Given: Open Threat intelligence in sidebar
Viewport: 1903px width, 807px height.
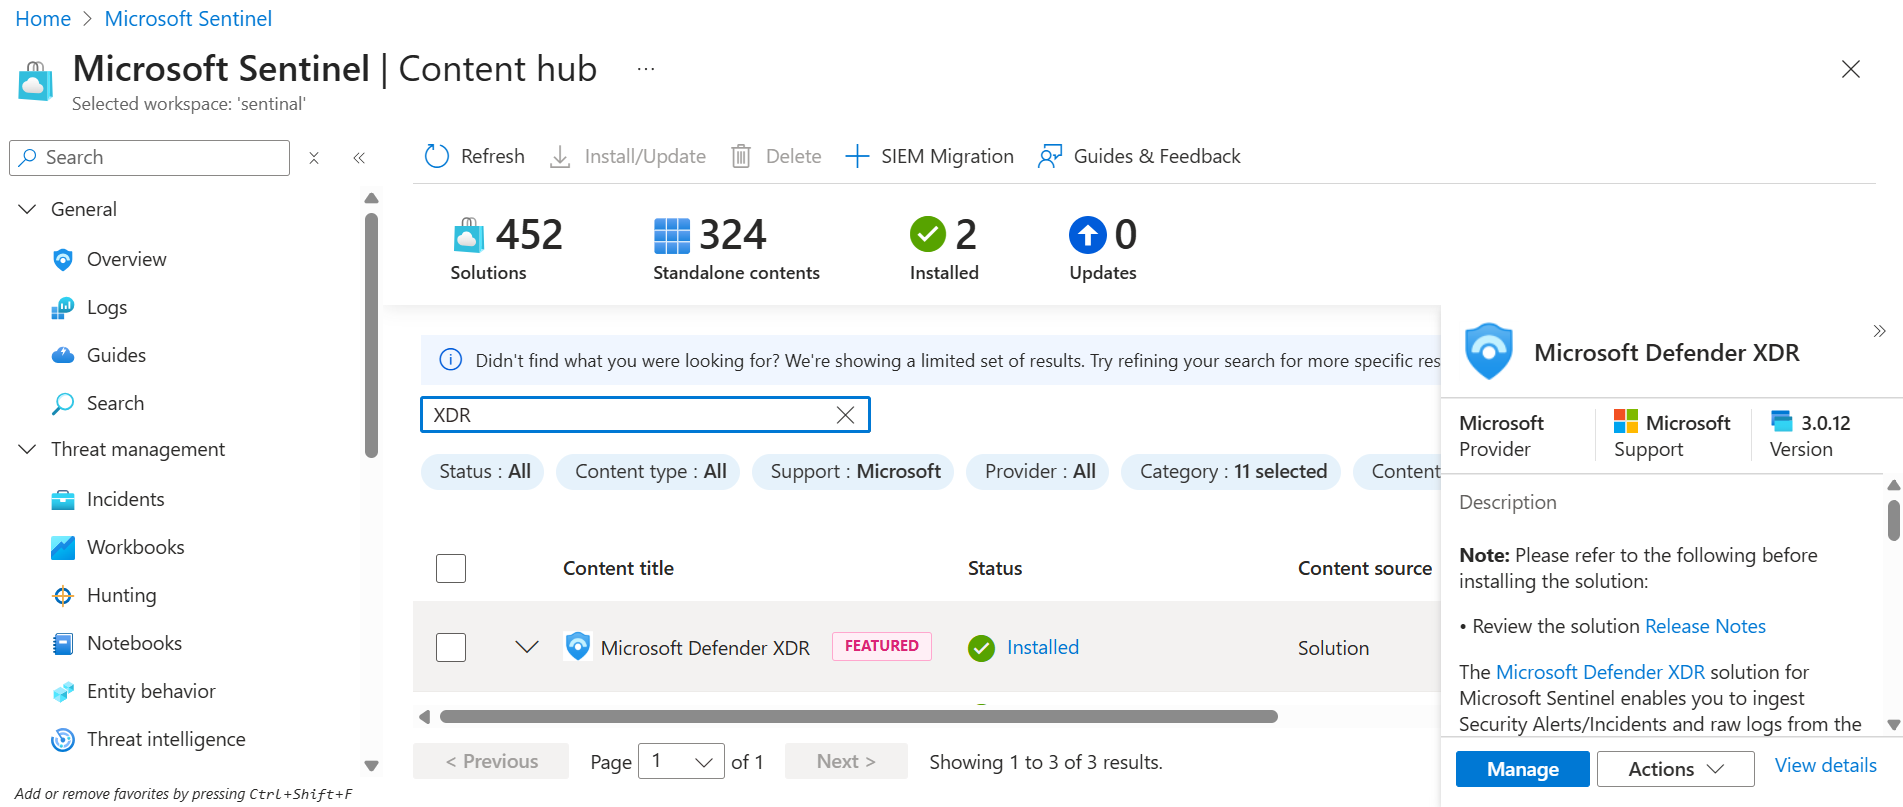Looking at the screenshot, I should coord(166,739).
